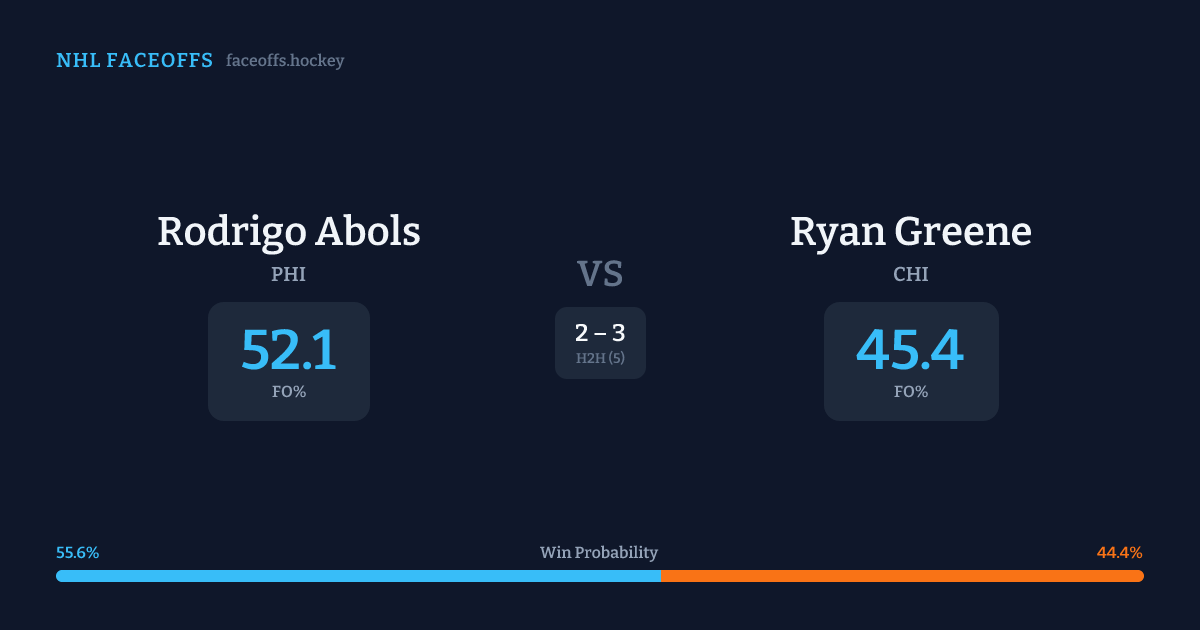
Task: Click the Win Probability label
Action: click(x=599, y=552)
